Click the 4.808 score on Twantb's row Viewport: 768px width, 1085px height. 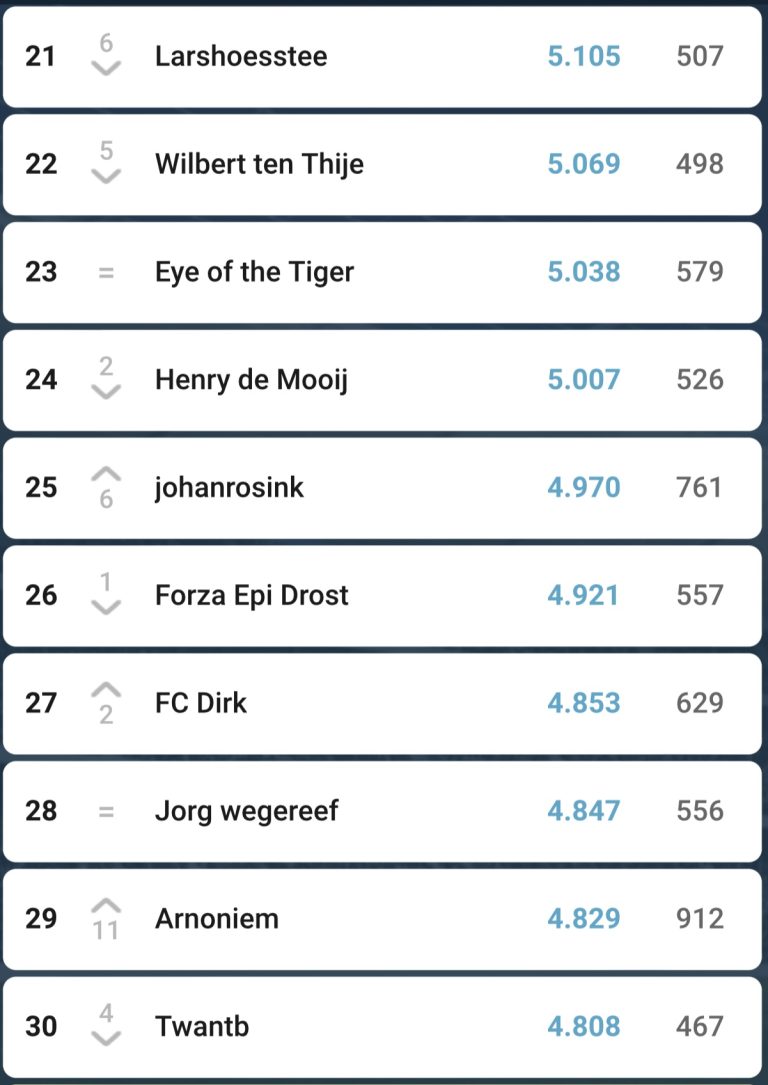pyautogui.click(x=584, y=1027)
